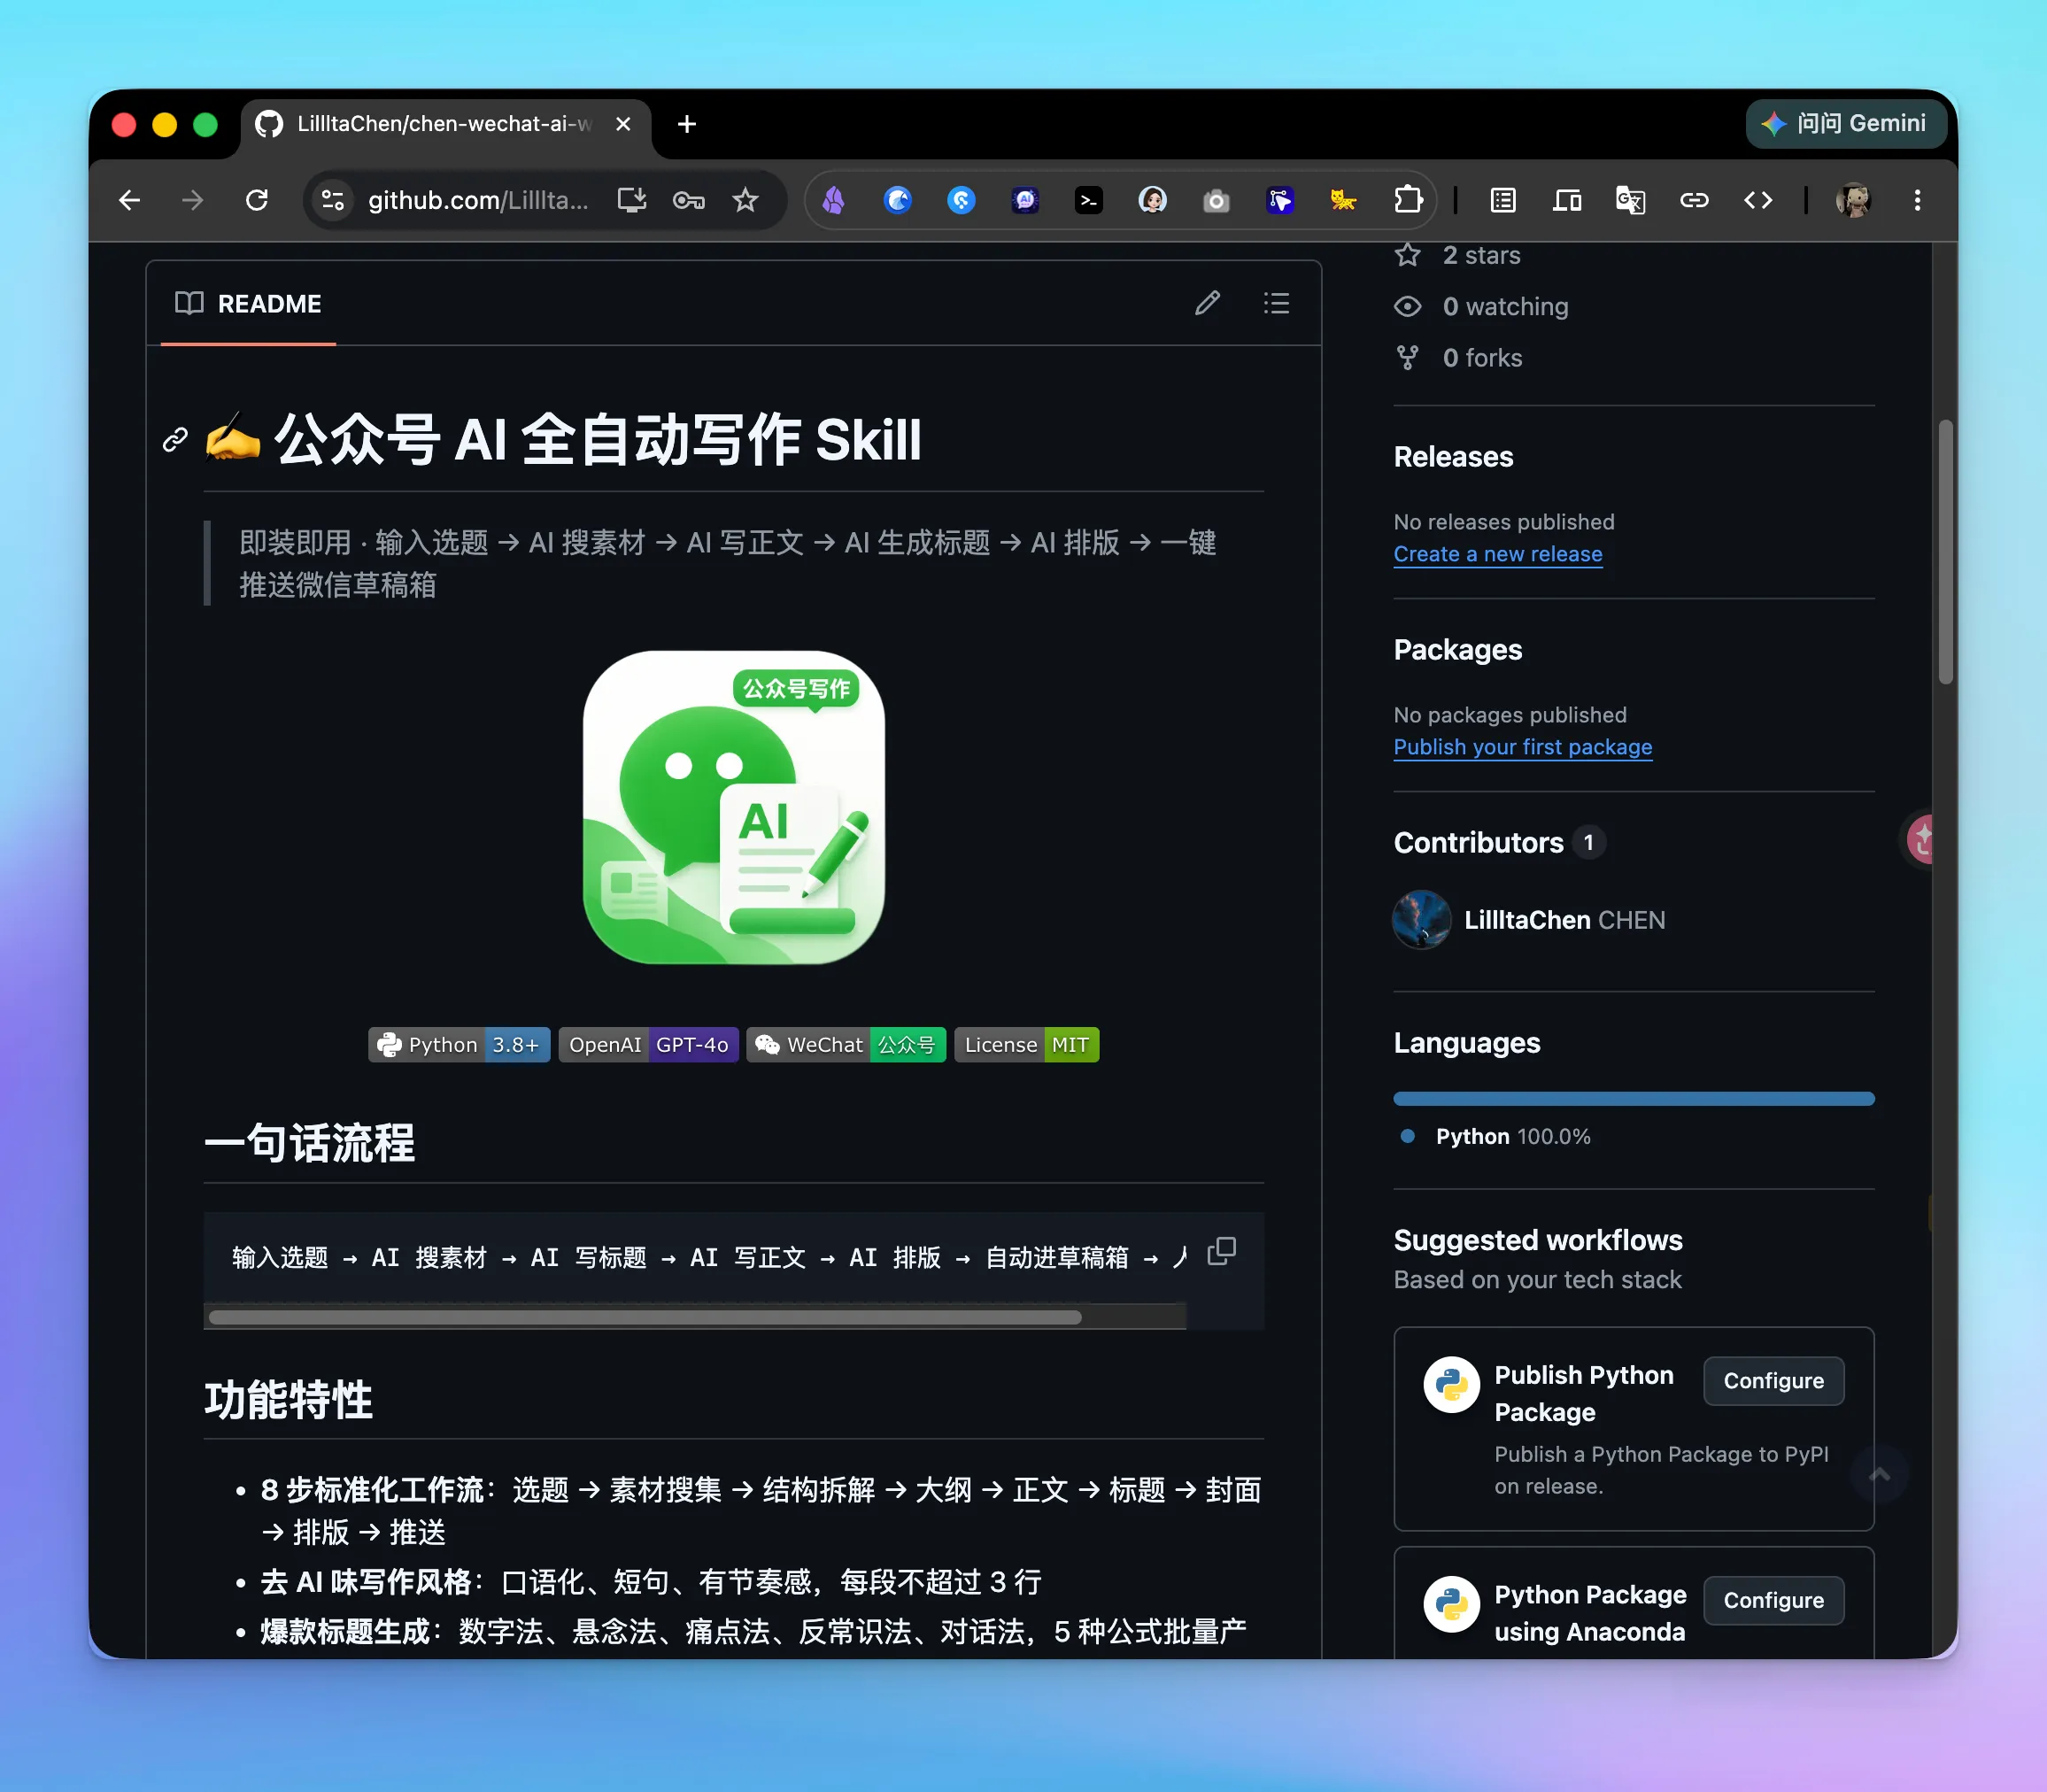Screen dimensions: 2047x1792
Task: Open the reading list panel icon
Action: [x=1502, y=200]
